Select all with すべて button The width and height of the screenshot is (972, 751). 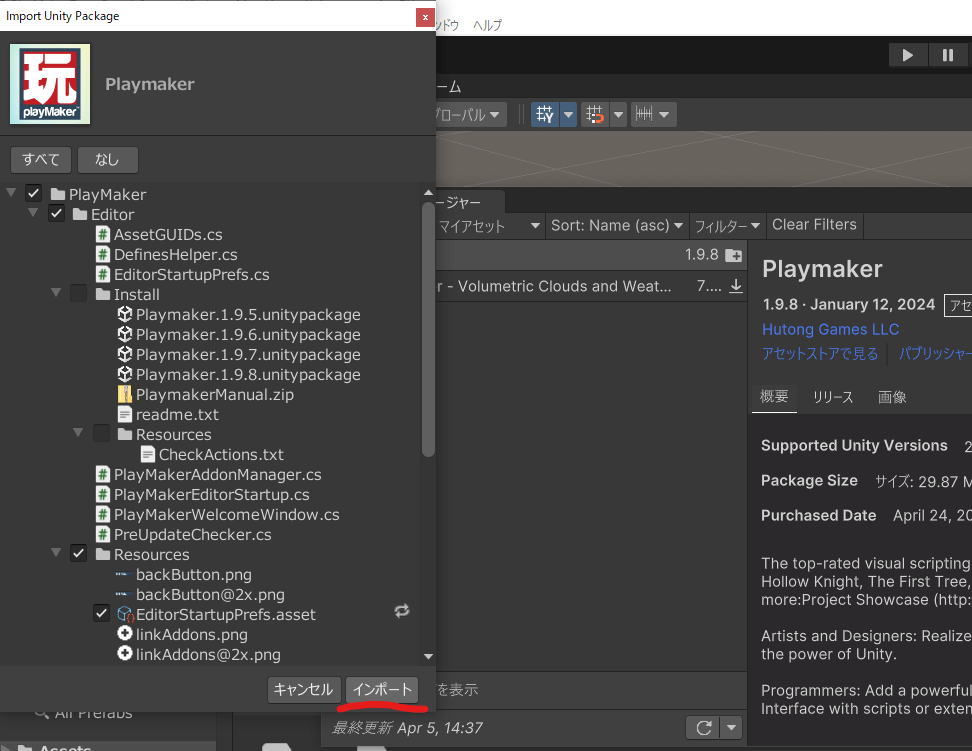(x=41, y=160)
